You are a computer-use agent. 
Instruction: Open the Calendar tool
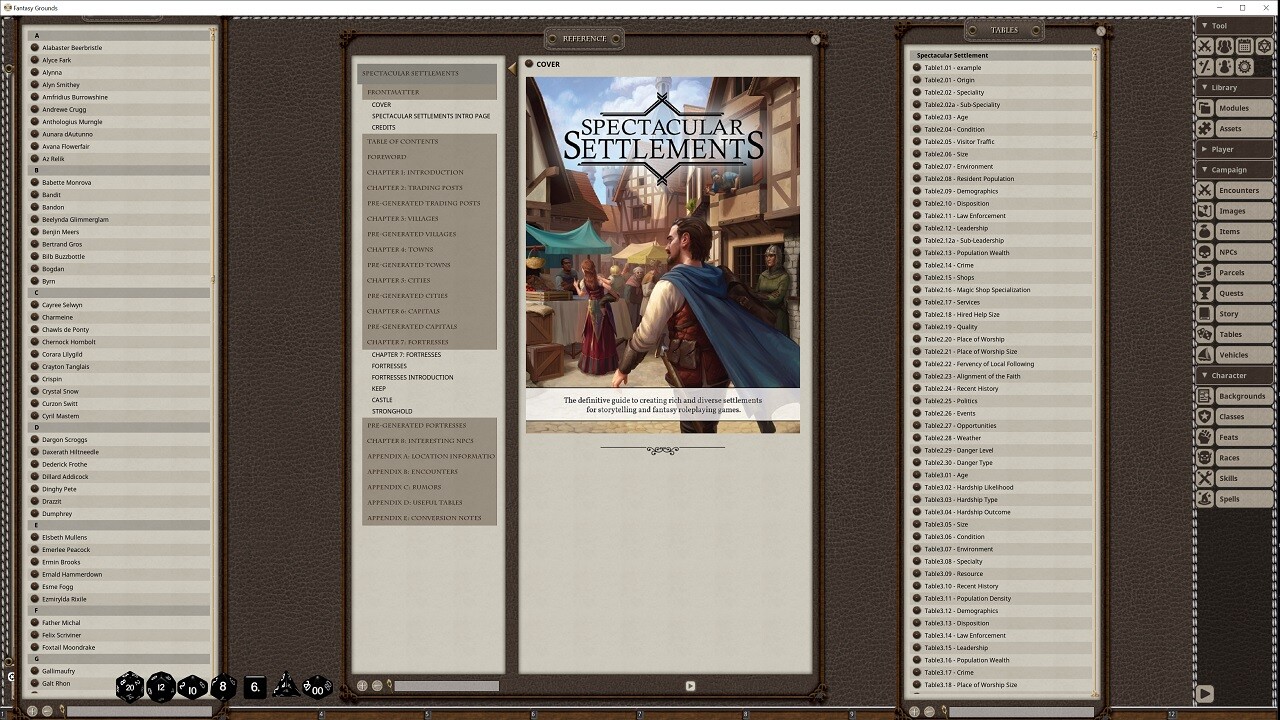(x=1245, y=46)
